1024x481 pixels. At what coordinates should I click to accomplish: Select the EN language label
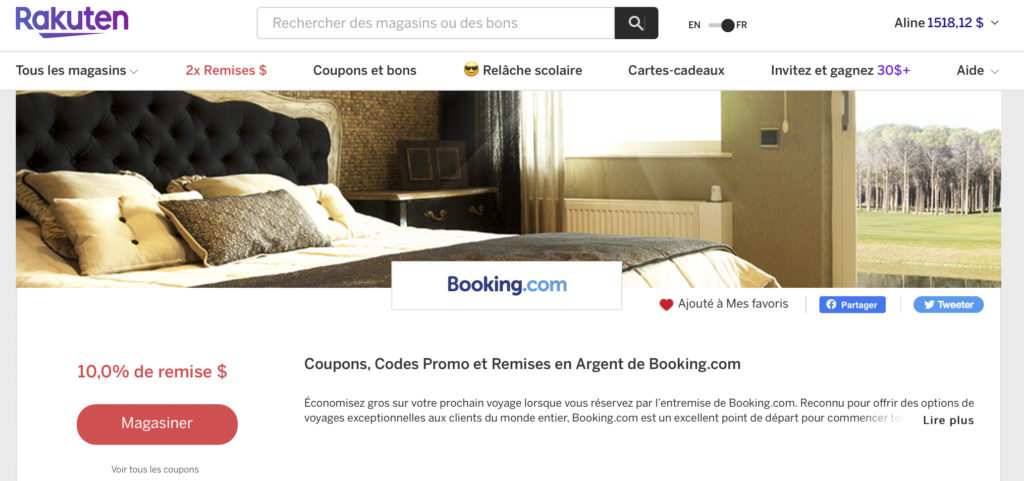(x=694, y=25)
